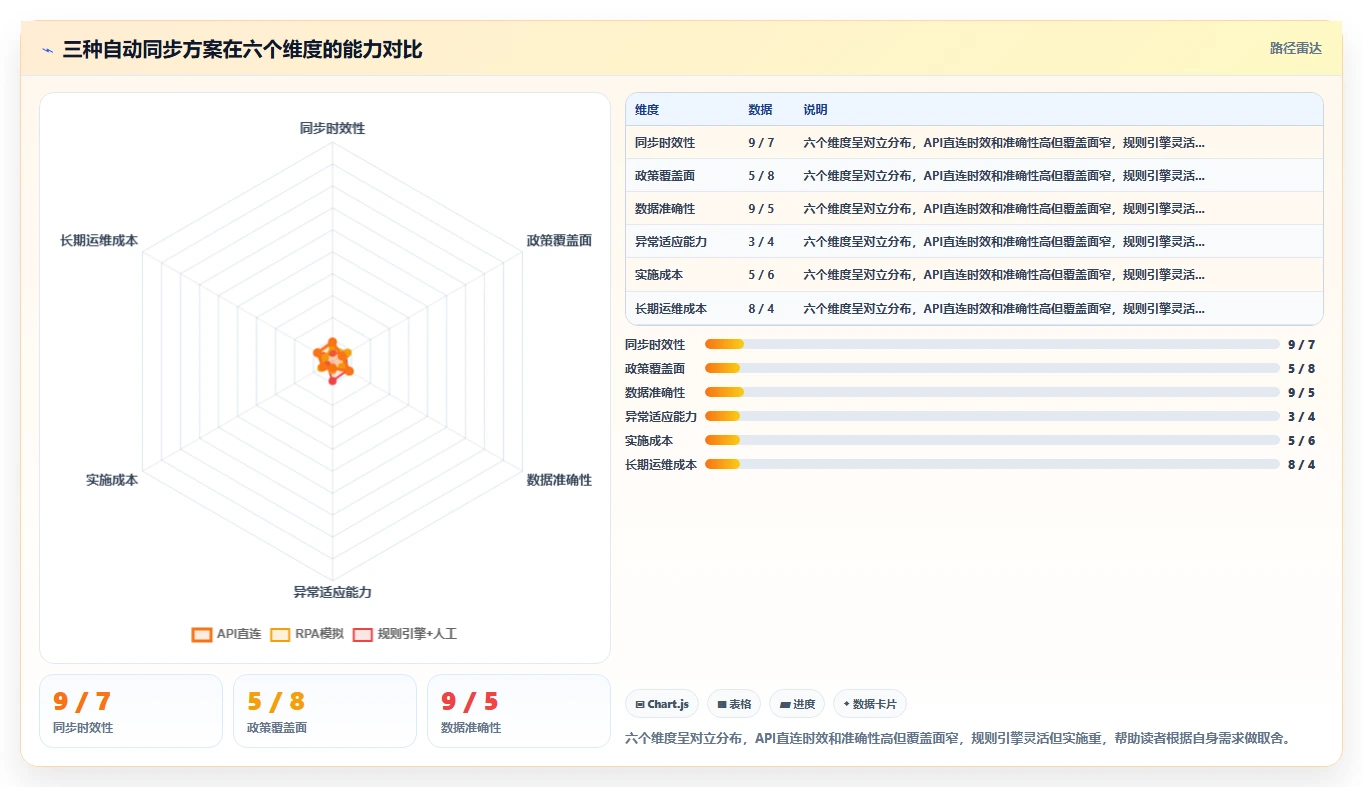
Task: Click the 长期运维成本 progress bar
Action: click(992, 464)
